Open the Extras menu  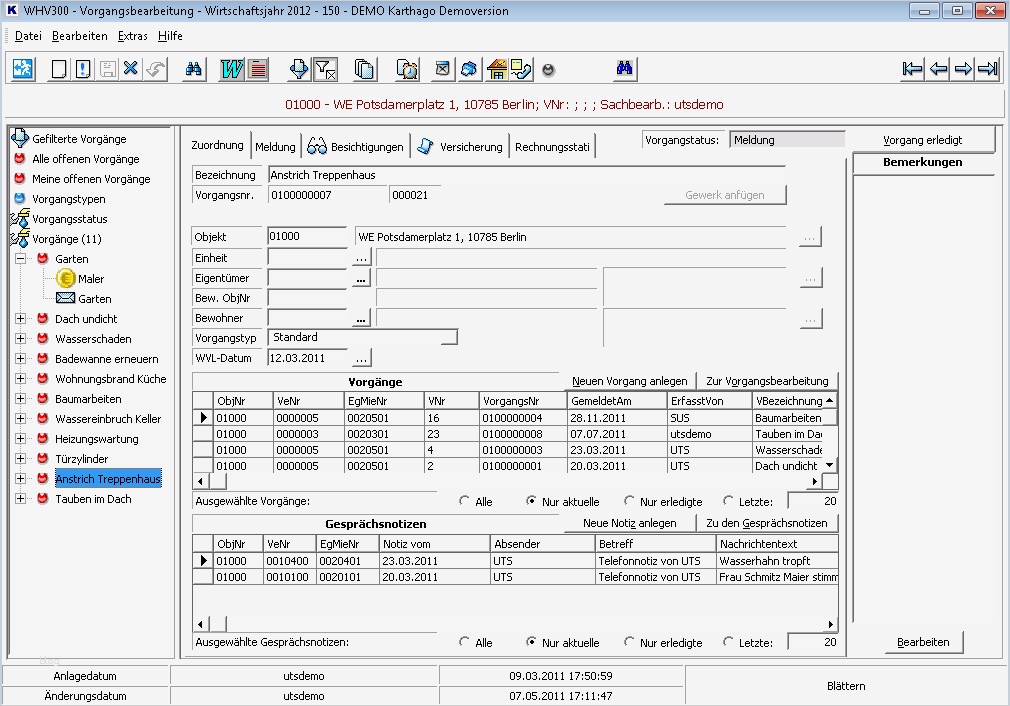[131, 36]
